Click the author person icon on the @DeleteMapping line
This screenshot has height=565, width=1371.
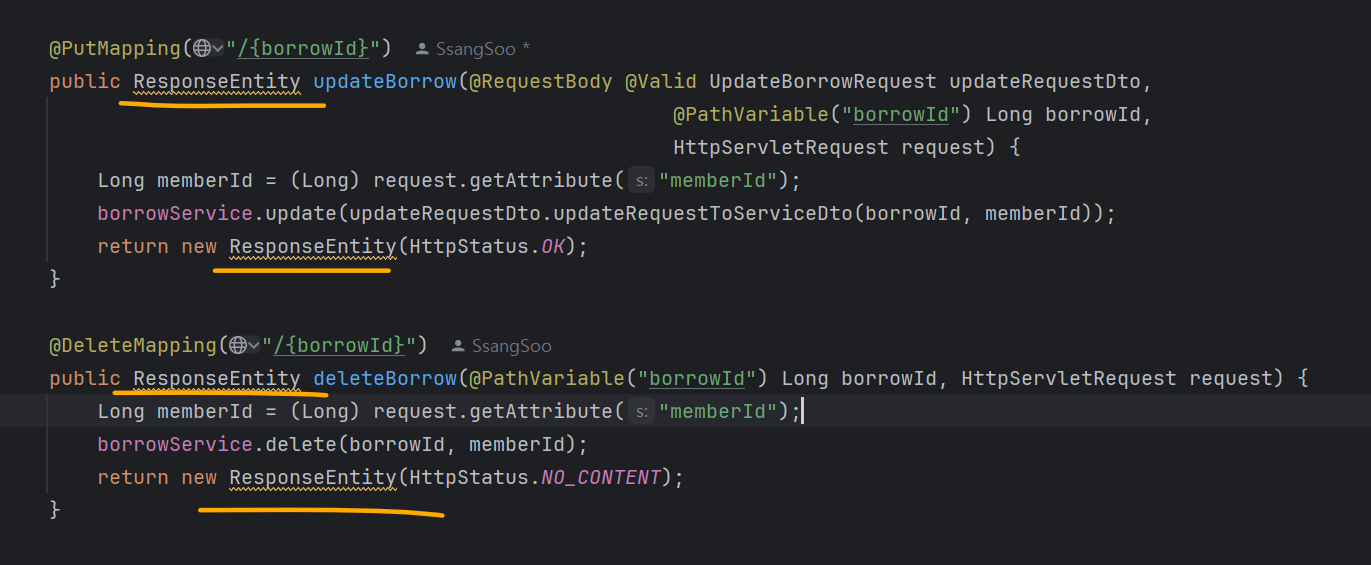point(458,346)
